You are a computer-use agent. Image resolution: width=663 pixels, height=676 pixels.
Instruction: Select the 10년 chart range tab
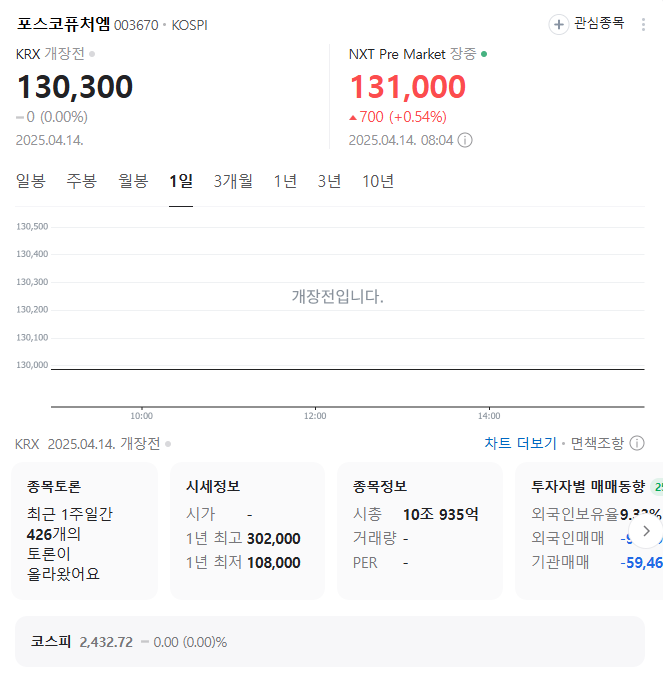point(378,181)
